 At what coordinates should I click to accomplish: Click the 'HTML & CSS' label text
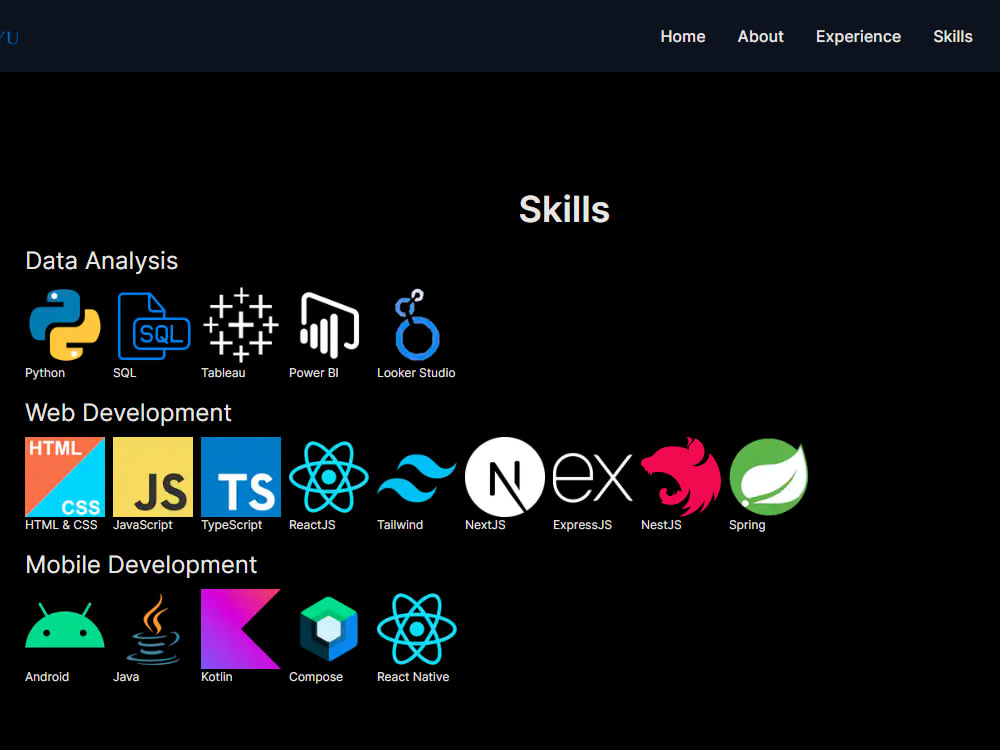pos(61,525)
